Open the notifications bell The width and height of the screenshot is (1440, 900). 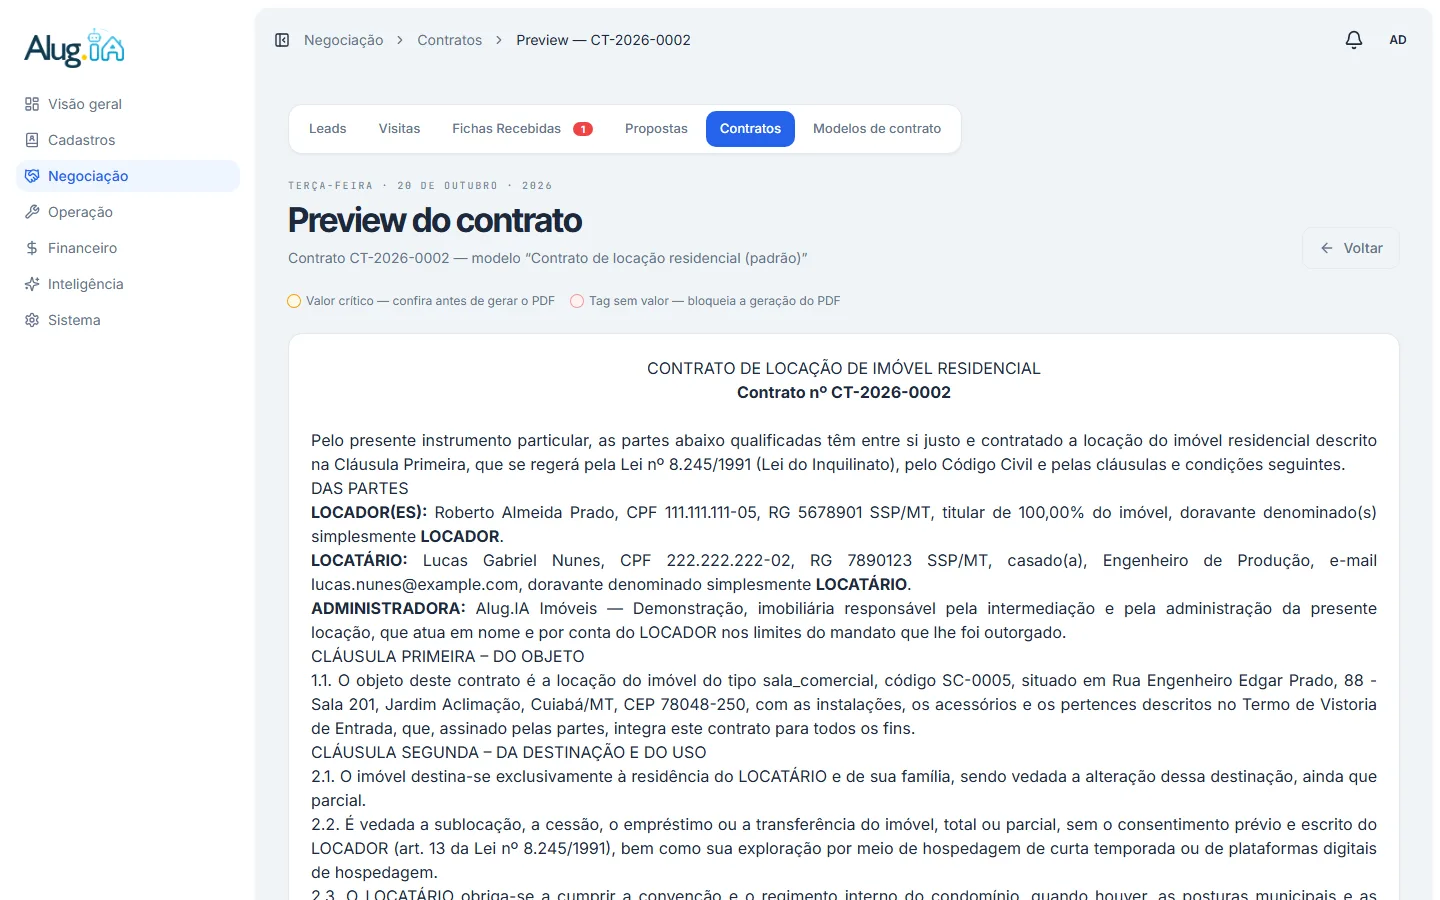(1354, 40)
